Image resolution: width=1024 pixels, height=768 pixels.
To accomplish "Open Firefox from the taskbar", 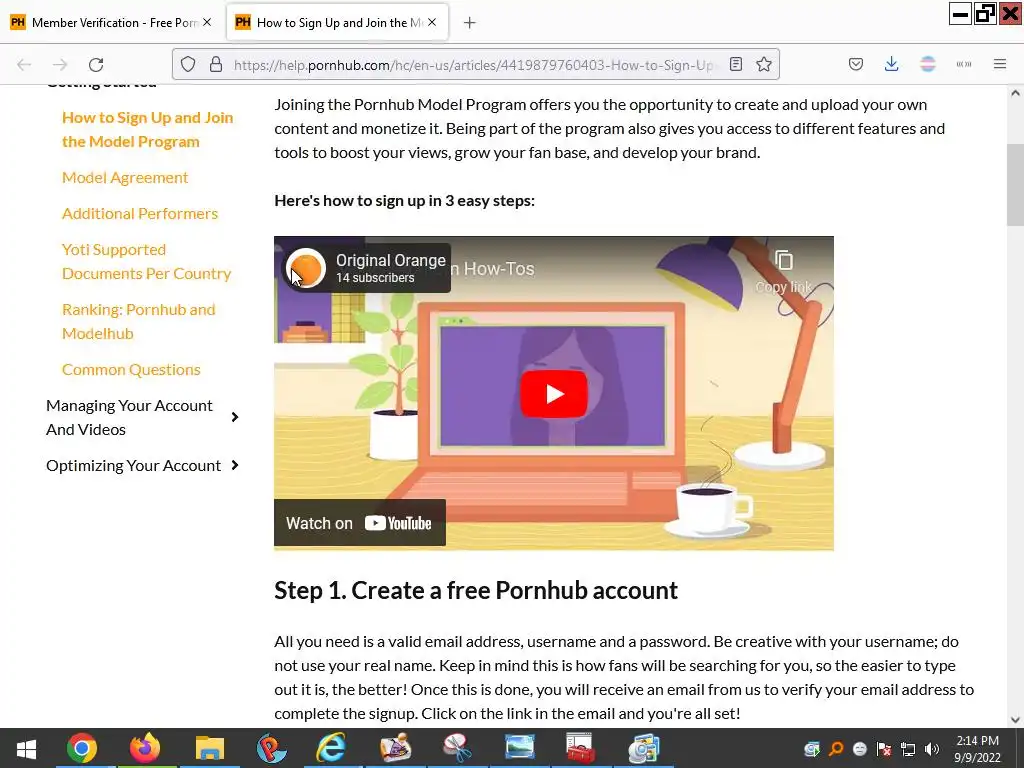I will click(x=145, y=748).
